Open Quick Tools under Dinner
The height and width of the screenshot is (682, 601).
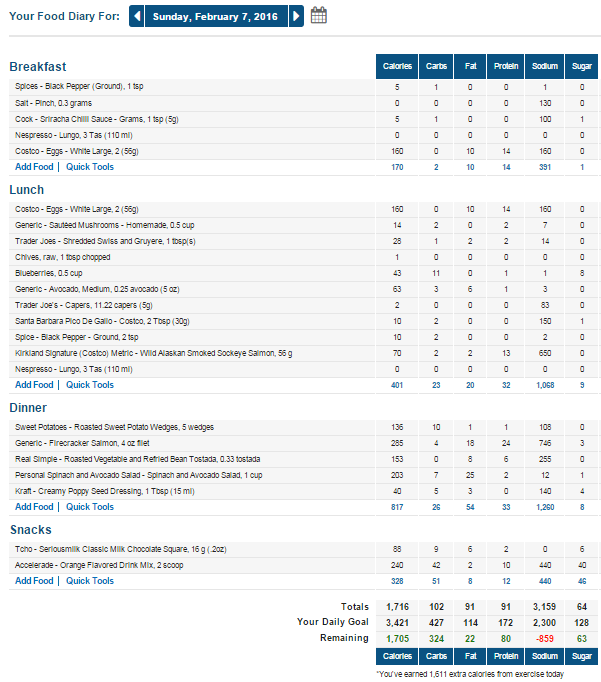coord(90,507)
